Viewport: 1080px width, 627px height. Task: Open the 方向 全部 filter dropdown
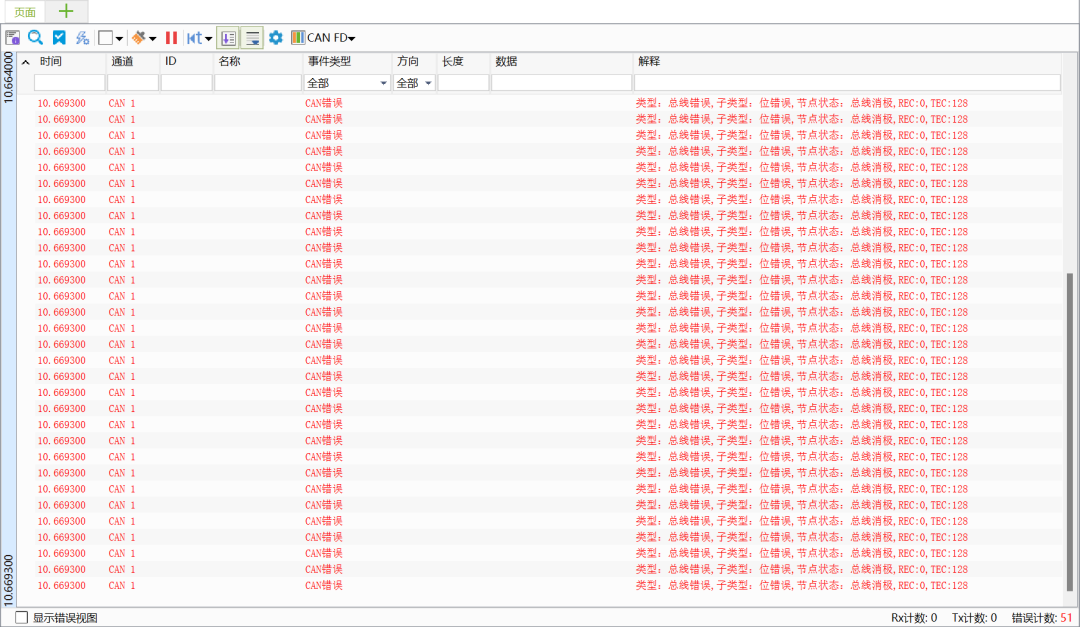point(414,83)
